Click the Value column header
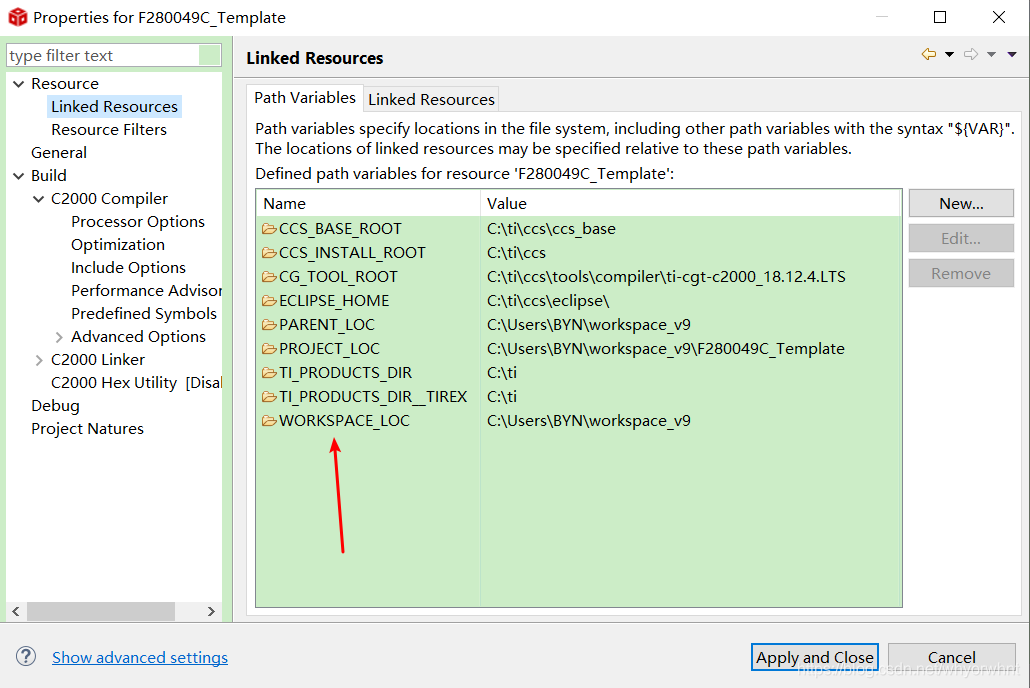 click(x=691, y=204)
